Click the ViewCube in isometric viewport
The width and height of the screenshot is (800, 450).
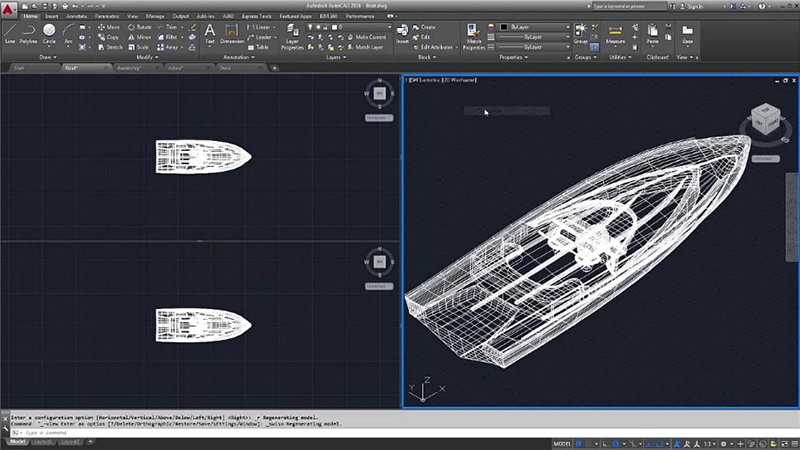coord(766,119)
